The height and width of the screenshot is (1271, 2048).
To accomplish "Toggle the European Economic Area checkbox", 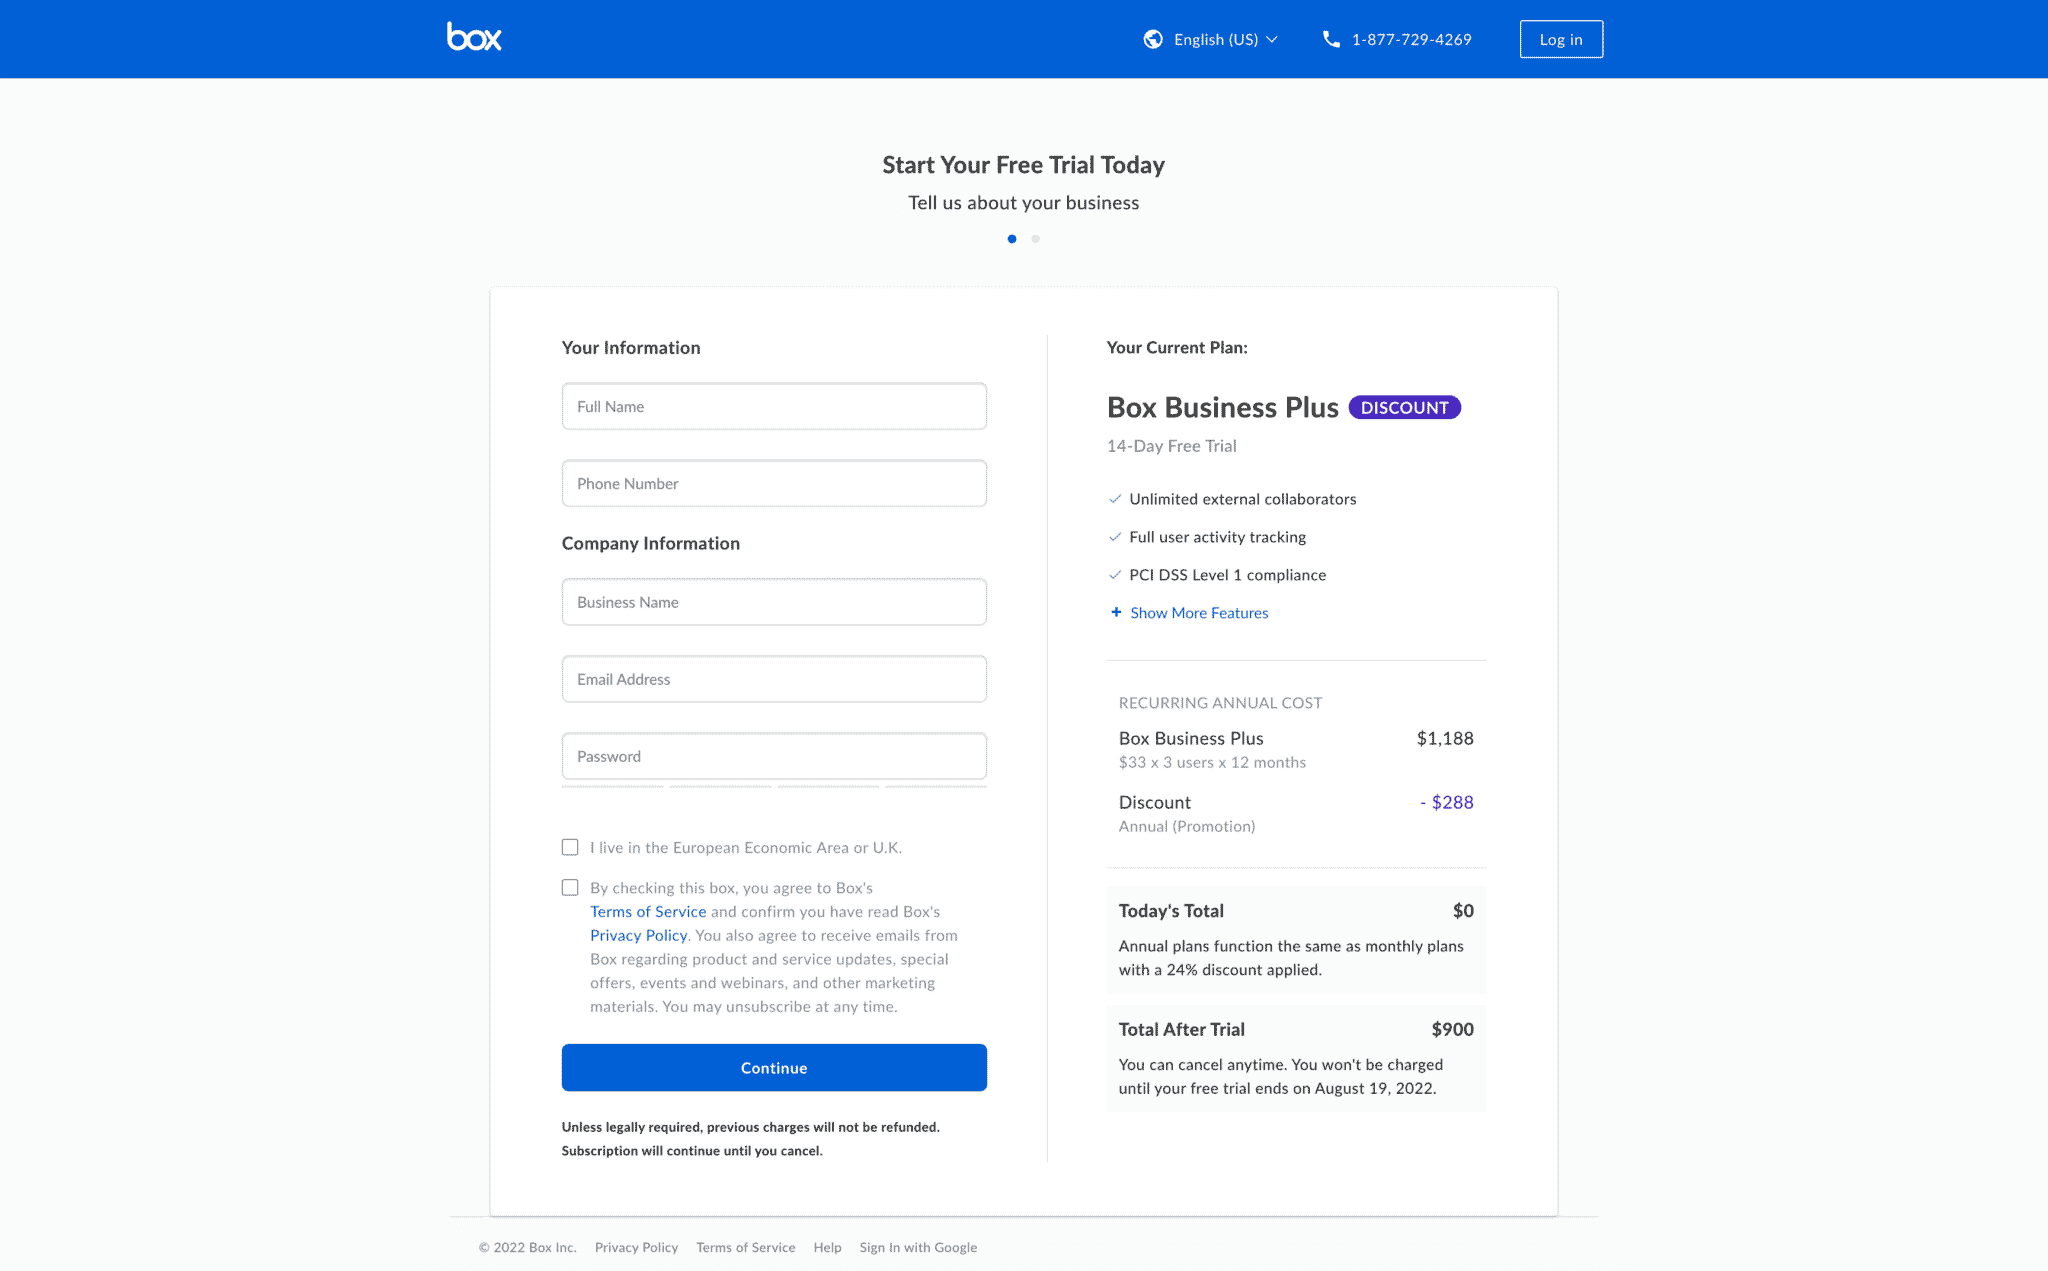I will (568, 846).
